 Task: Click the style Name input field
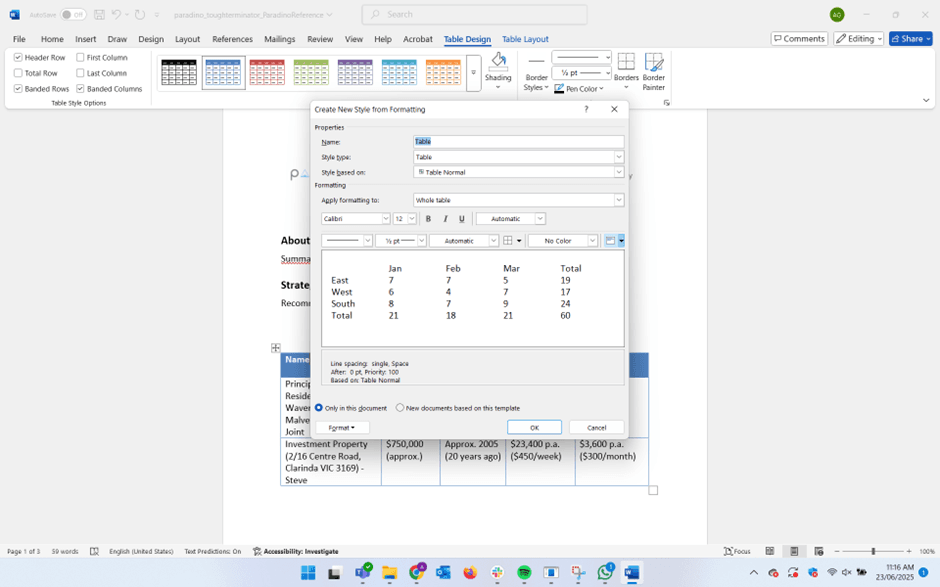click(519, 141)
